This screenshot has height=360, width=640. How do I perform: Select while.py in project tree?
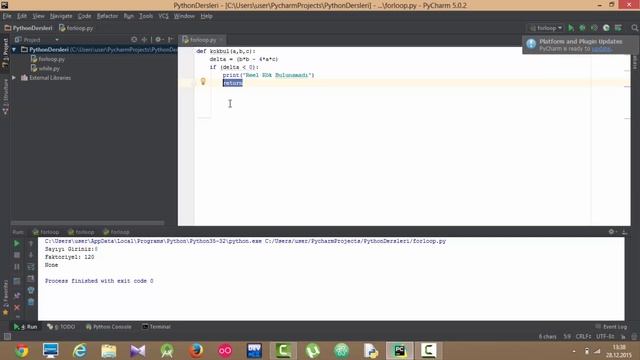[45, 69]
